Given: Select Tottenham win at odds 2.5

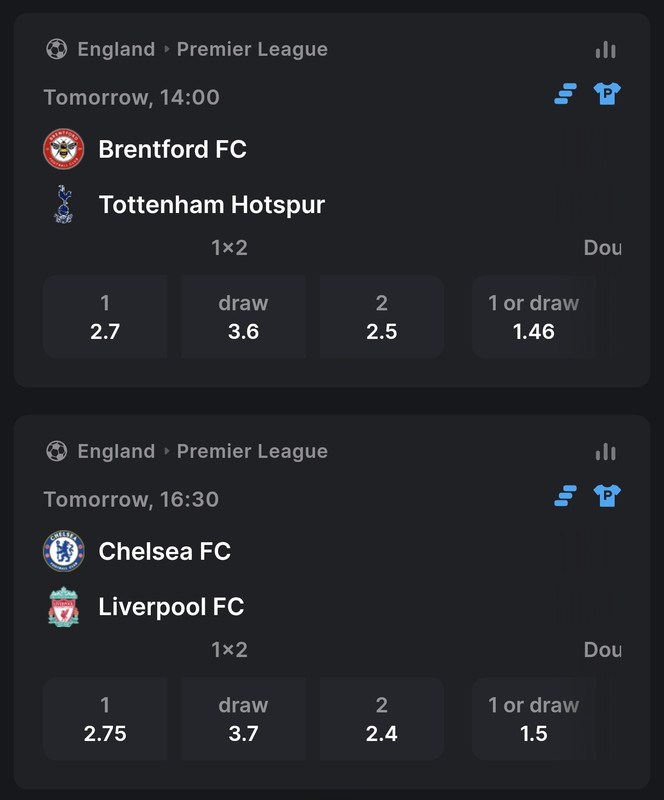Looking at the screenshot, I should 382,317.
